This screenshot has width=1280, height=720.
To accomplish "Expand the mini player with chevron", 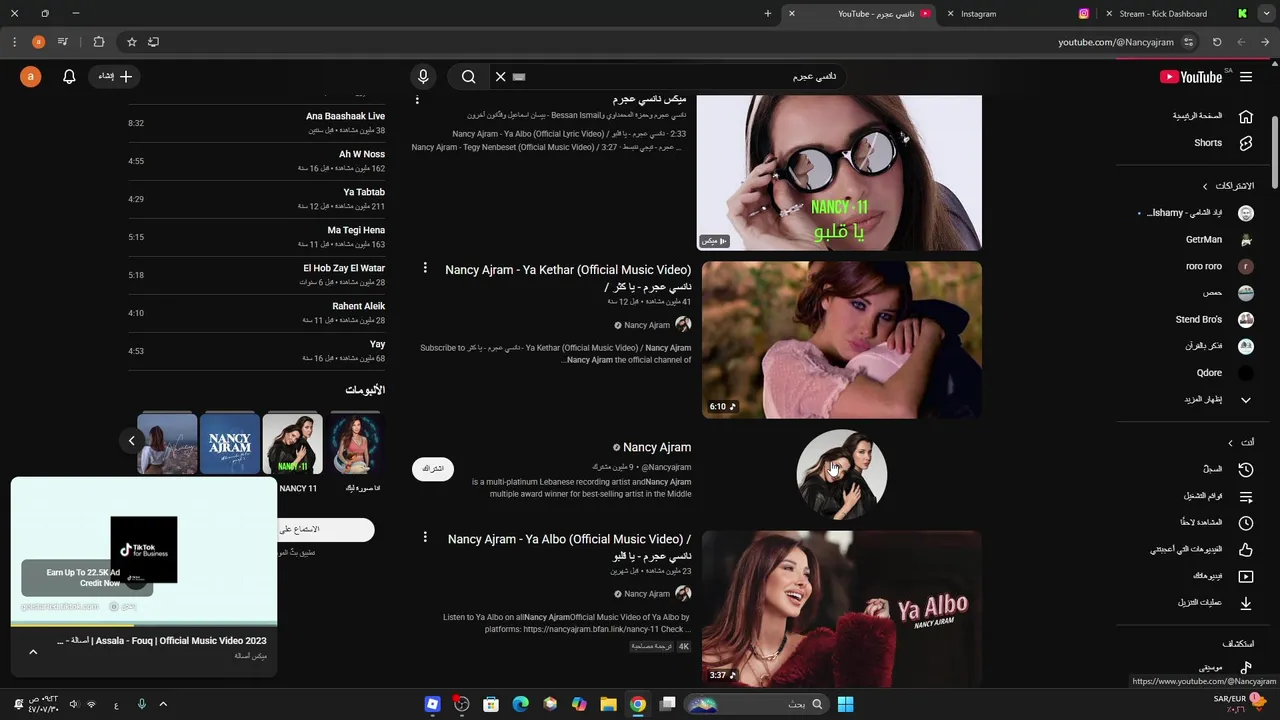I will [33, 652].
